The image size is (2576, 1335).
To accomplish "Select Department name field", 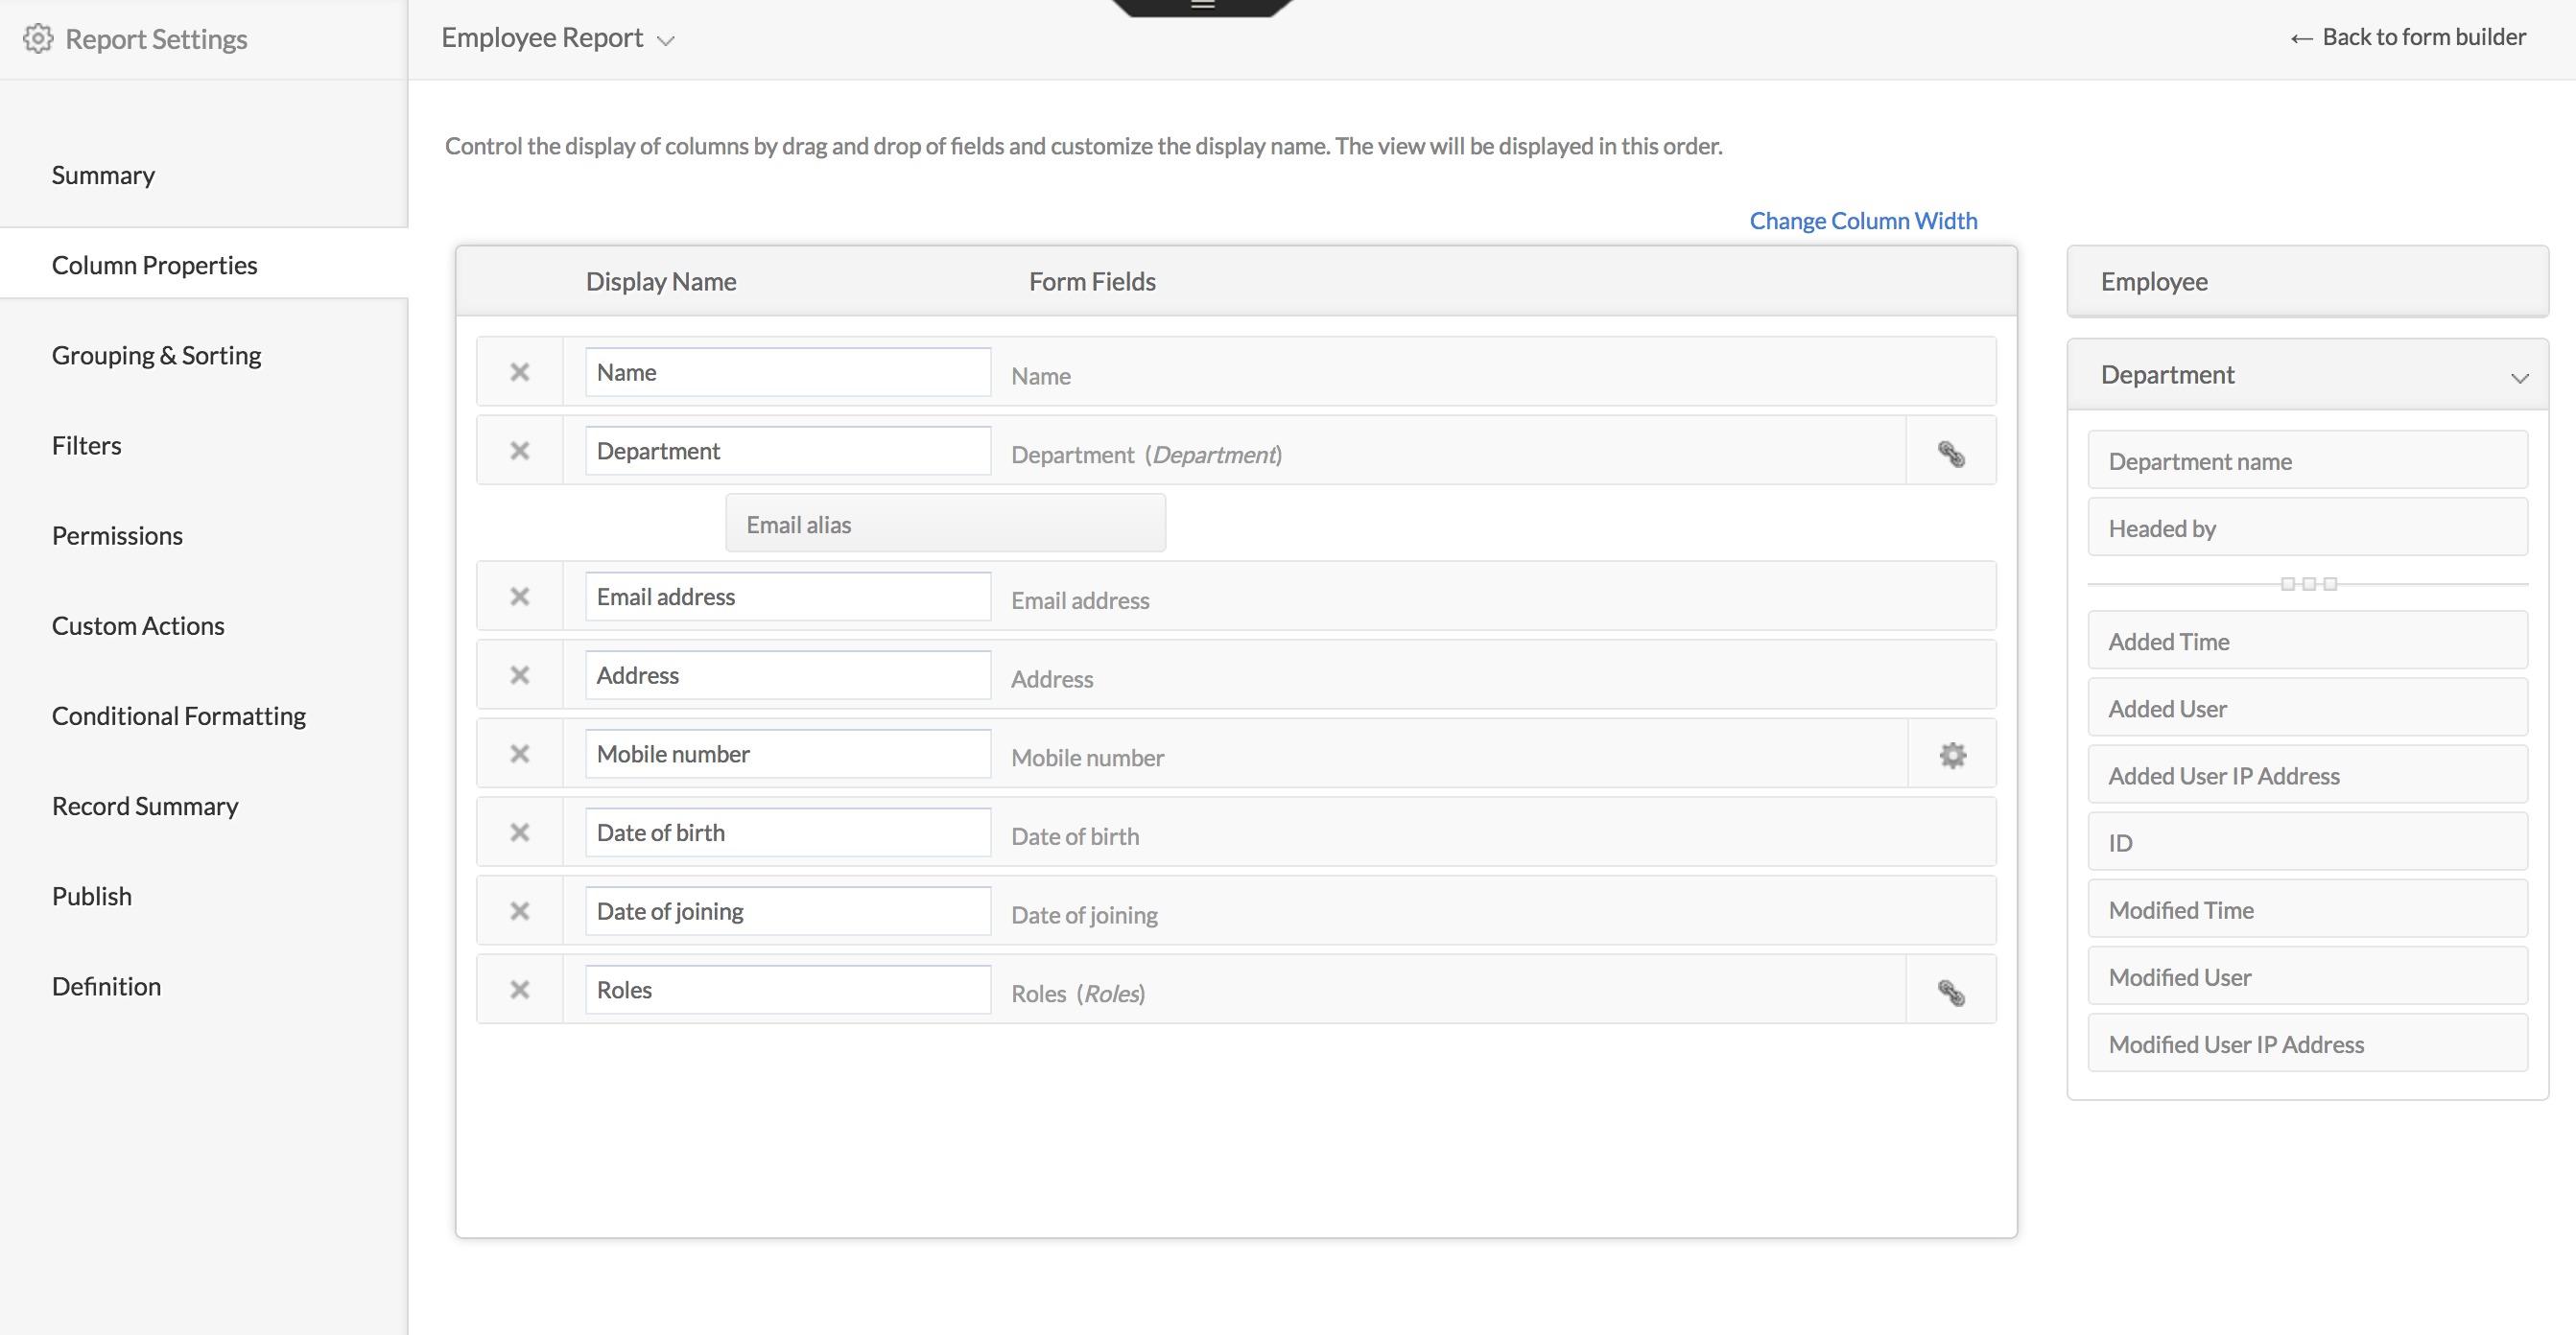I will pyautogui.click(x=2307, y=461).
